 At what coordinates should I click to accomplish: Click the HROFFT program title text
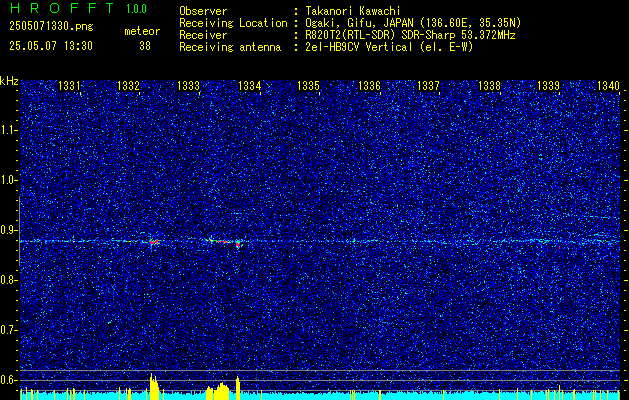point(62,8)
